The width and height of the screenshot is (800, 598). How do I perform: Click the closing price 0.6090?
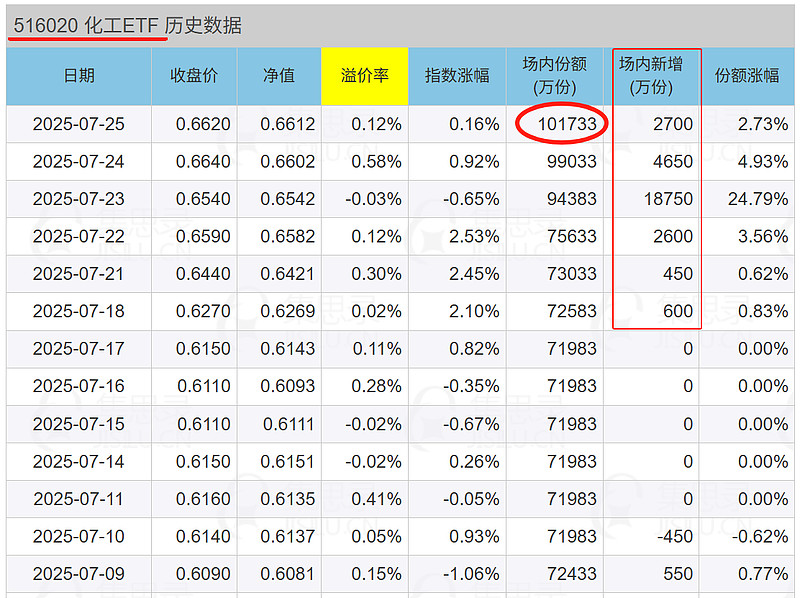coord(203,574)
